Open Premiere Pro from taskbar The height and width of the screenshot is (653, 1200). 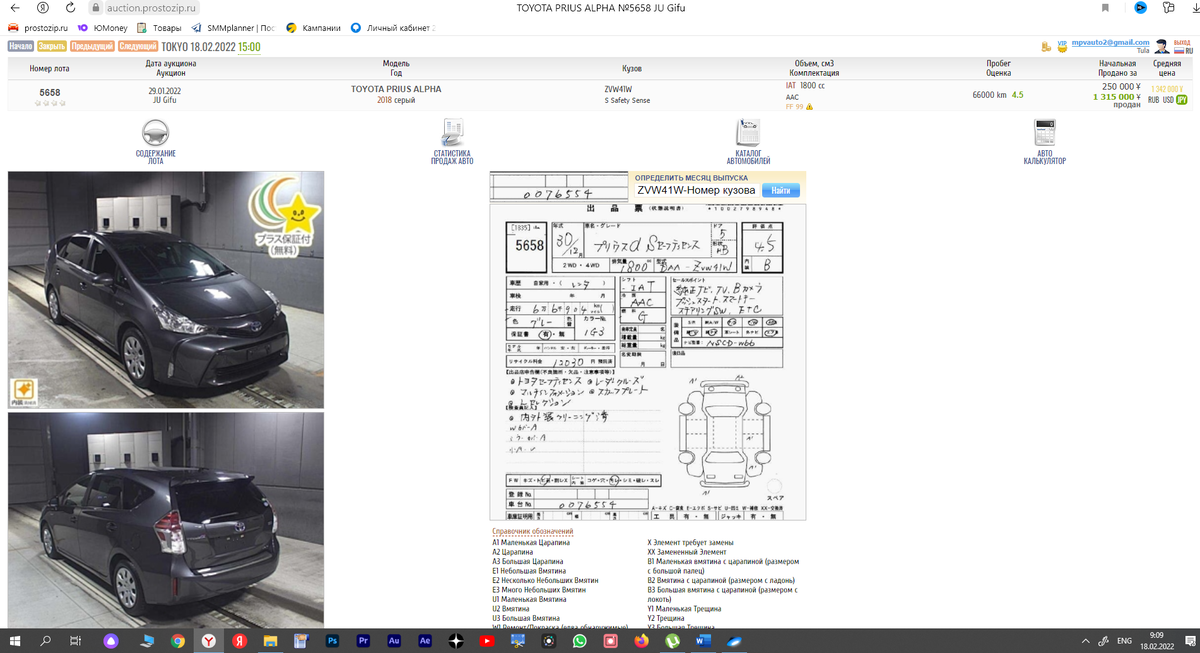point(364,640)
